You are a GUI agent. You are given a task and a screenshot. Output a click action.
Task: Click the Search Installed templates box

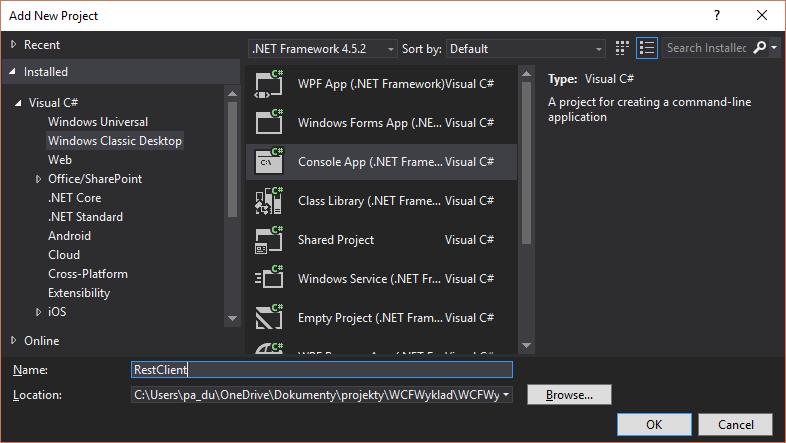707,48
